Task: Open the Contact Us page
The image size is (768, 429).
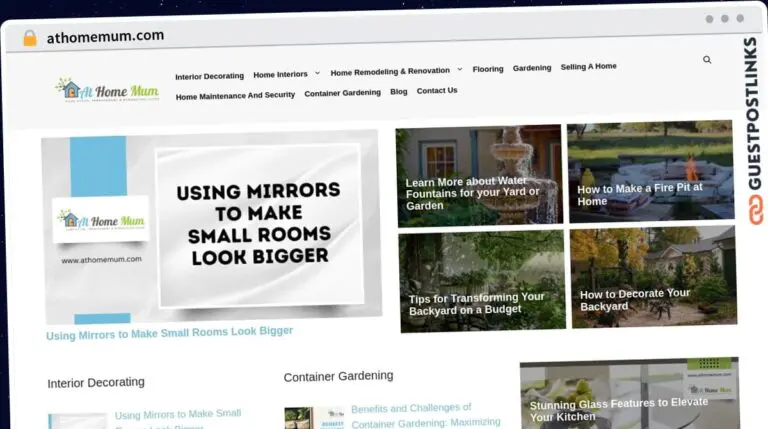Action: [x=437, y=90]
